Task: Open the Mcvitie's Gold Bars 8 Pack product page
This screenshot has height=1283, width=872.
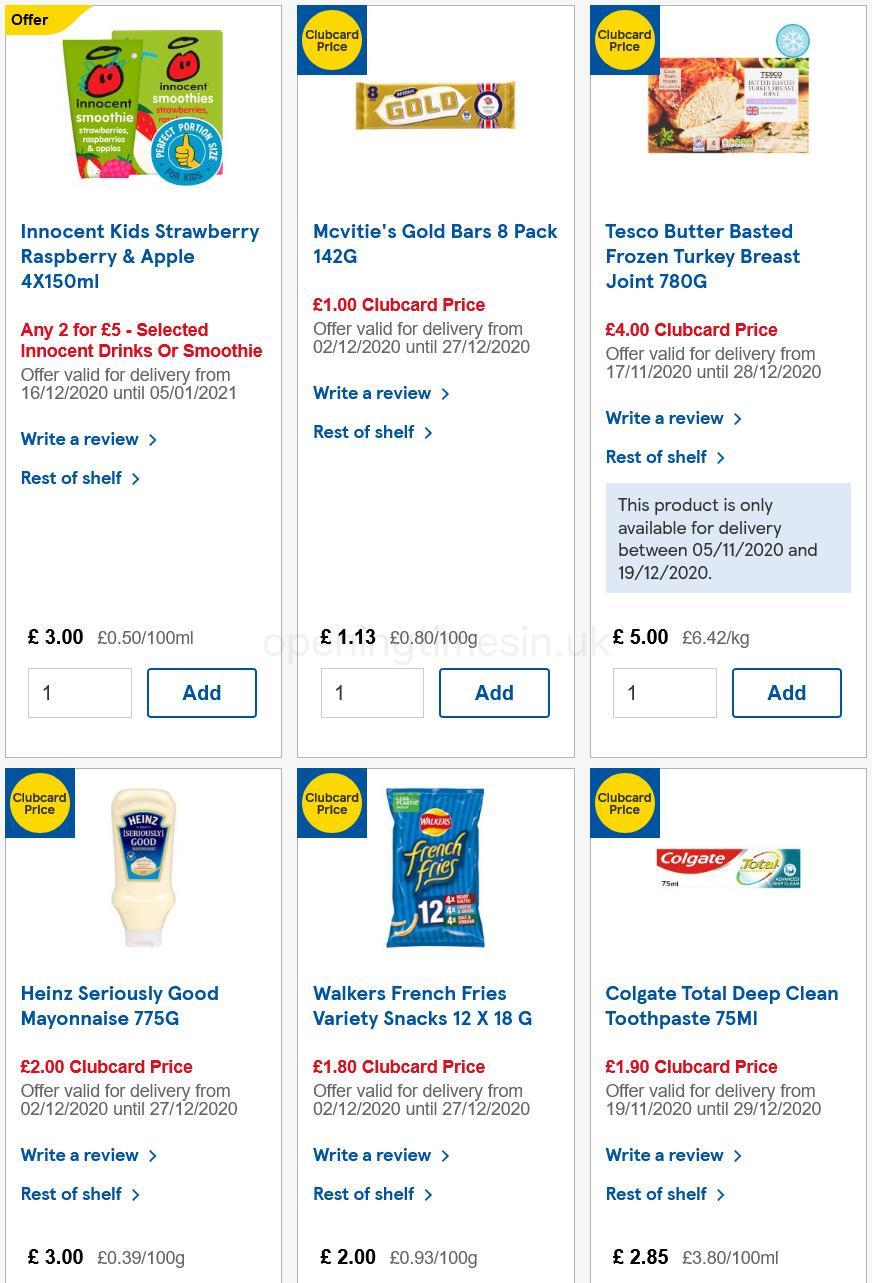Action: 435,244
